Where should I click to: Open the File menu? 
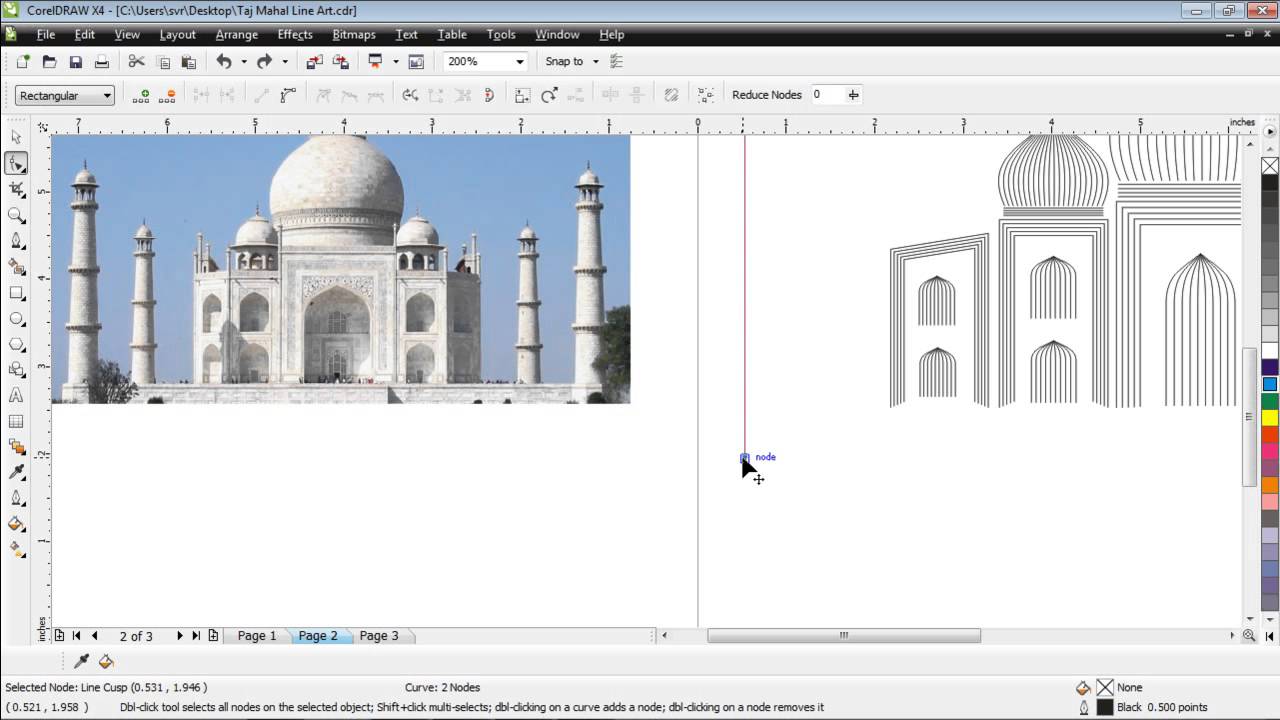click(46, 34)
